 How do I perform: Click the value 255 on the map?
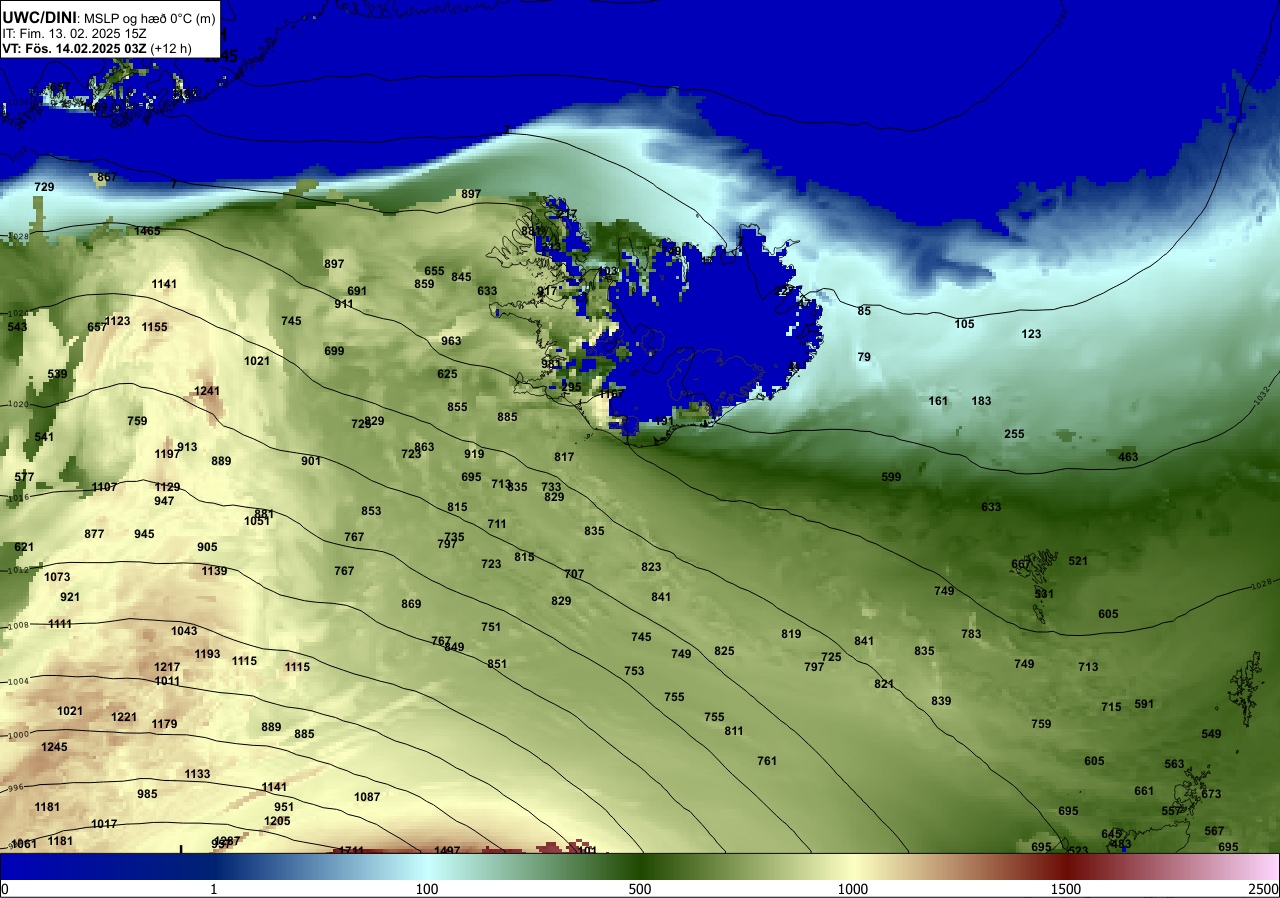coord(1014,434)
